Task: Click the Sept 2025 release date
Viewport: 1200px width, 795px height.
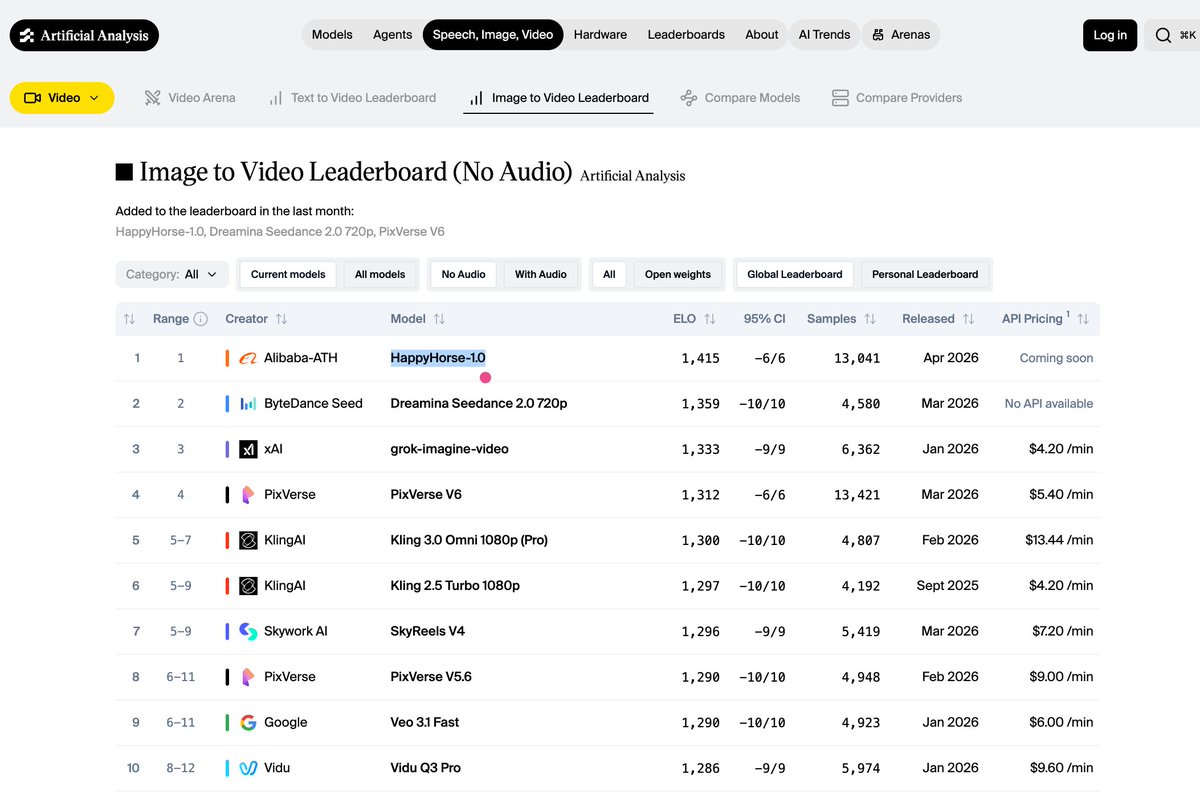Action: pos(948,586)
